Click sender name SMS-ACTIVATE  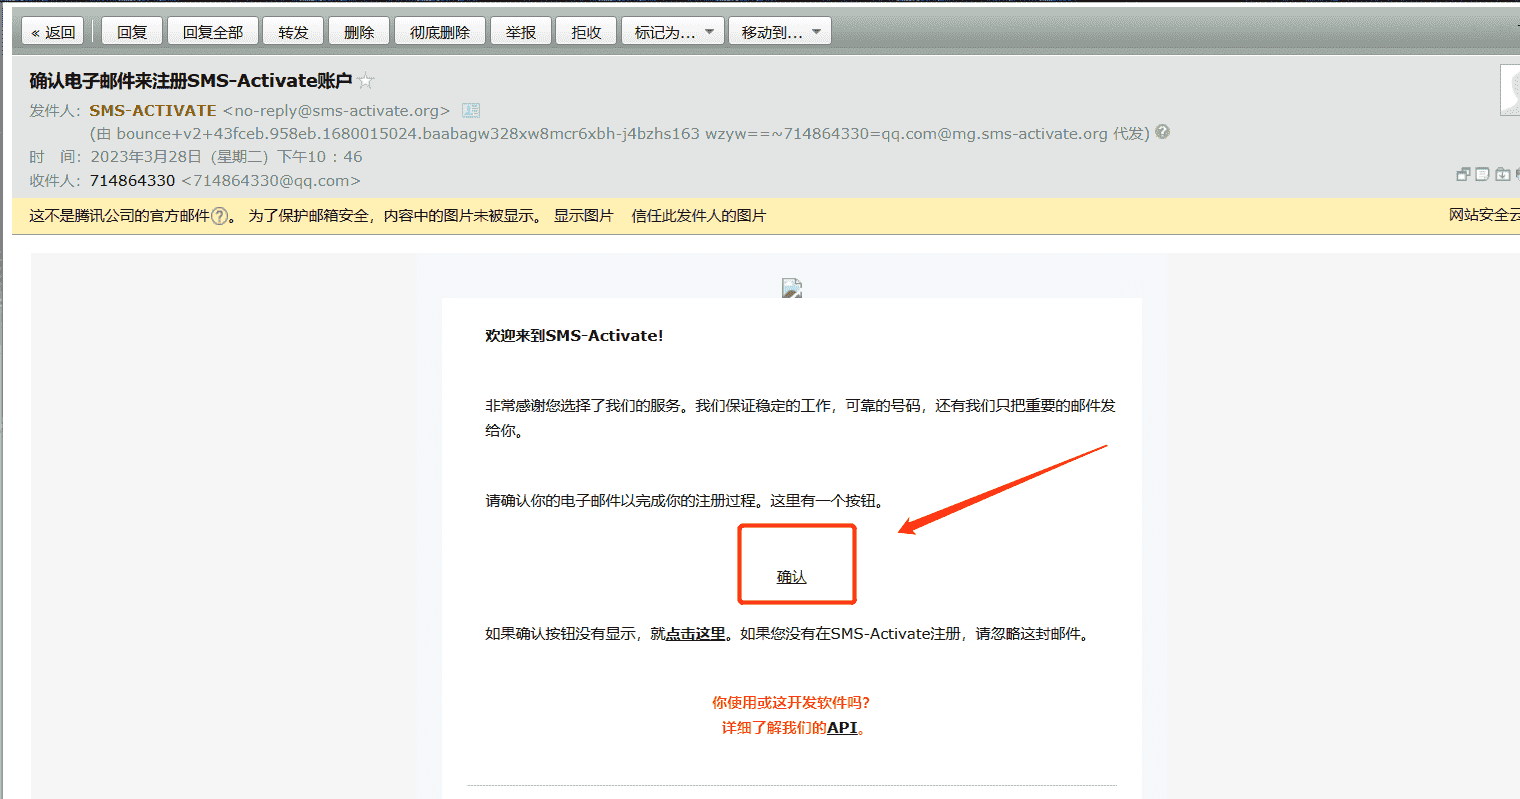point(153,111)
